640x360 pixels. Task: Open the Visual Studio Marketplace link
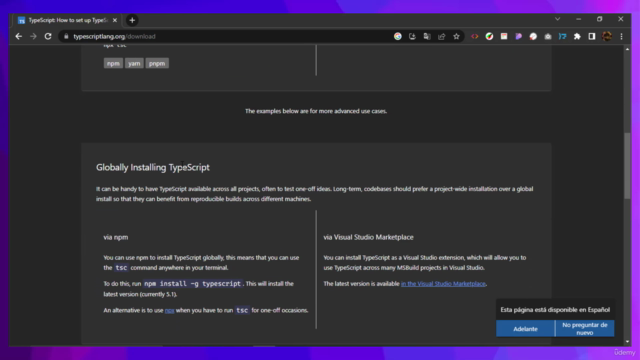443,284
